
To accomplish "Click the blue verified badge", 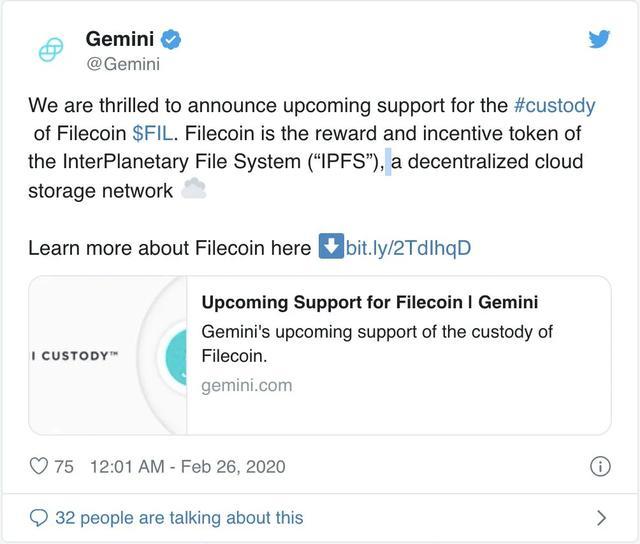I will point(171,40).
